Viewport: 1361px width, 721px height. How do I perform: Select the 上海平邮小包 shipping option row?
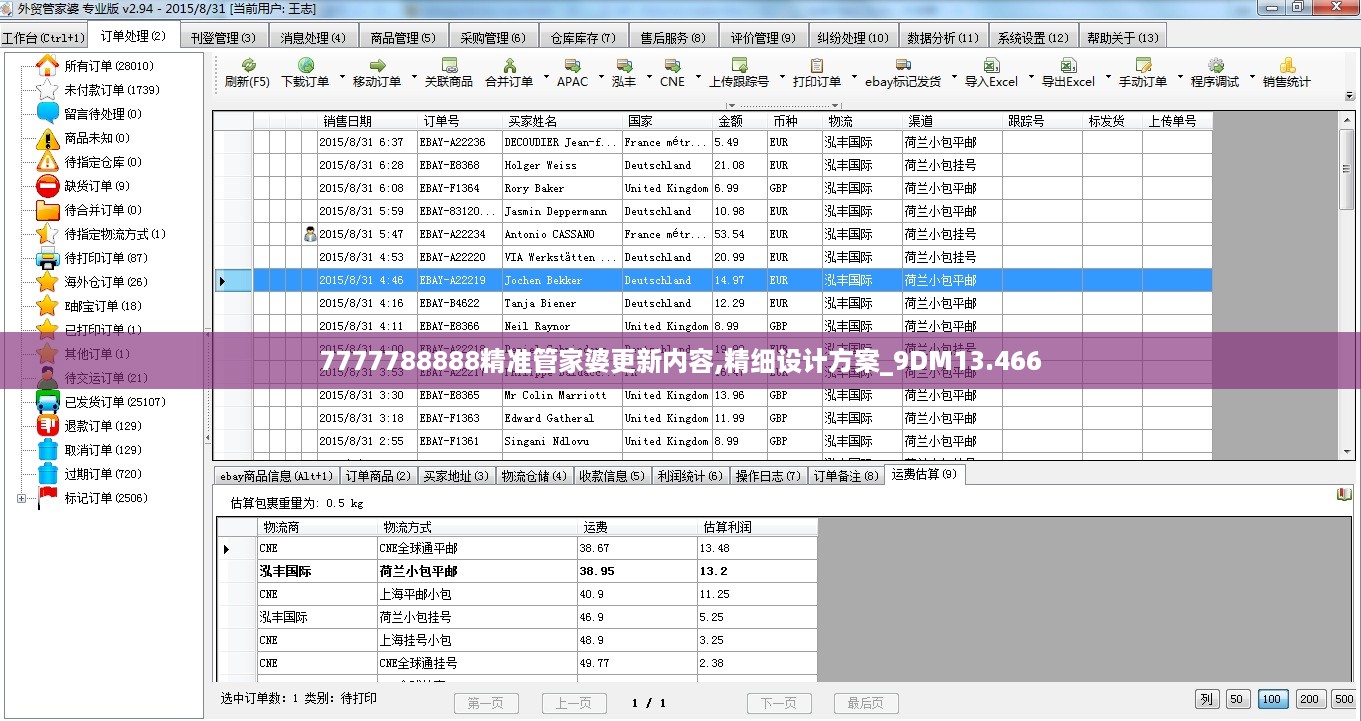[x=517, y=594]
